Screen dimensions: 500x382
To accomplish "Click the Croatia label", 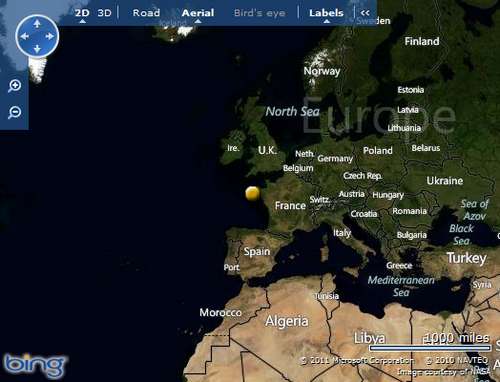I will [364, 214].
